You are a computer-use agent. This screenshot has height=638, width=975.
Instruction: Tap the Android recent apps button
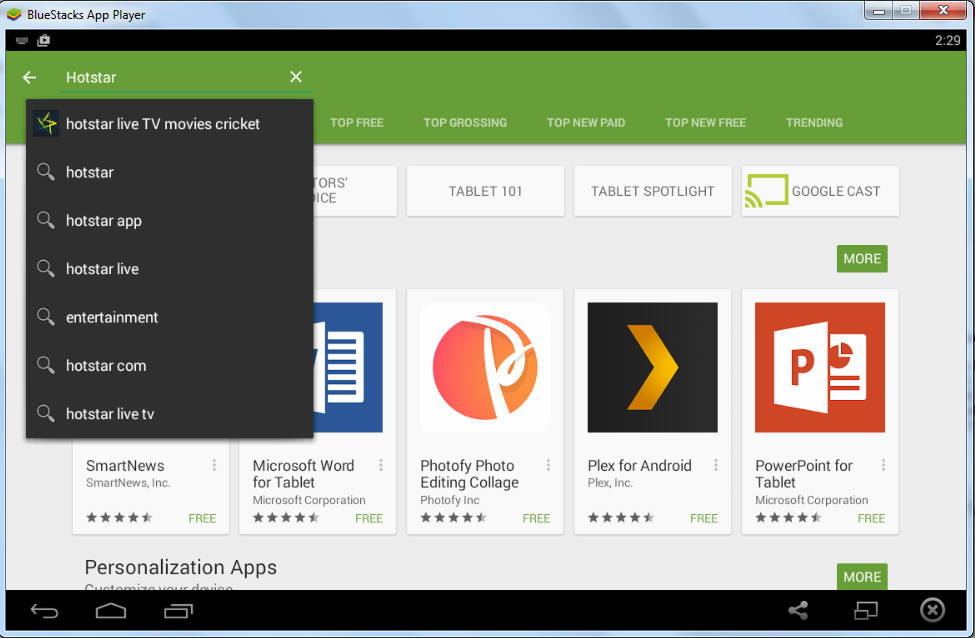click(178, 611)
